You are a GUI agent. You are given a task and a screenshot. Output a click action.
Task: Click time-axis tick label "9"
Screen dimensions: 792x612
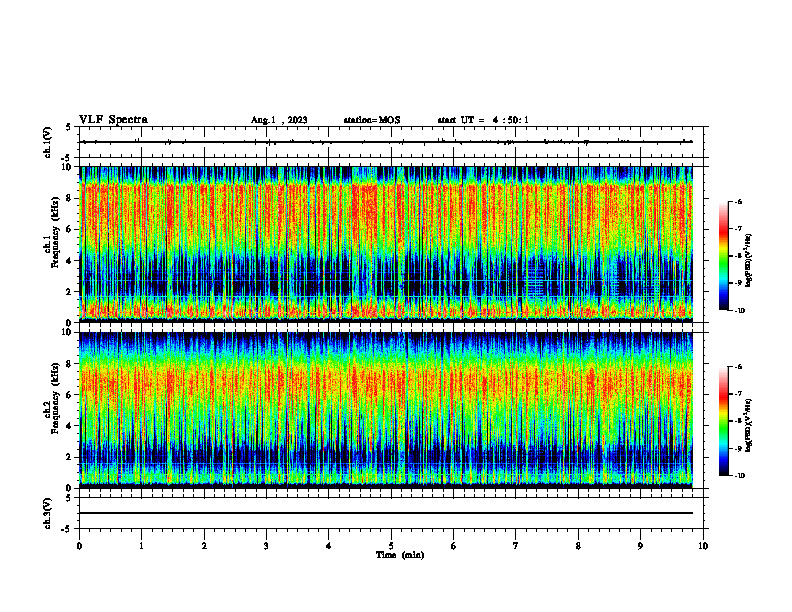[640, 546]
